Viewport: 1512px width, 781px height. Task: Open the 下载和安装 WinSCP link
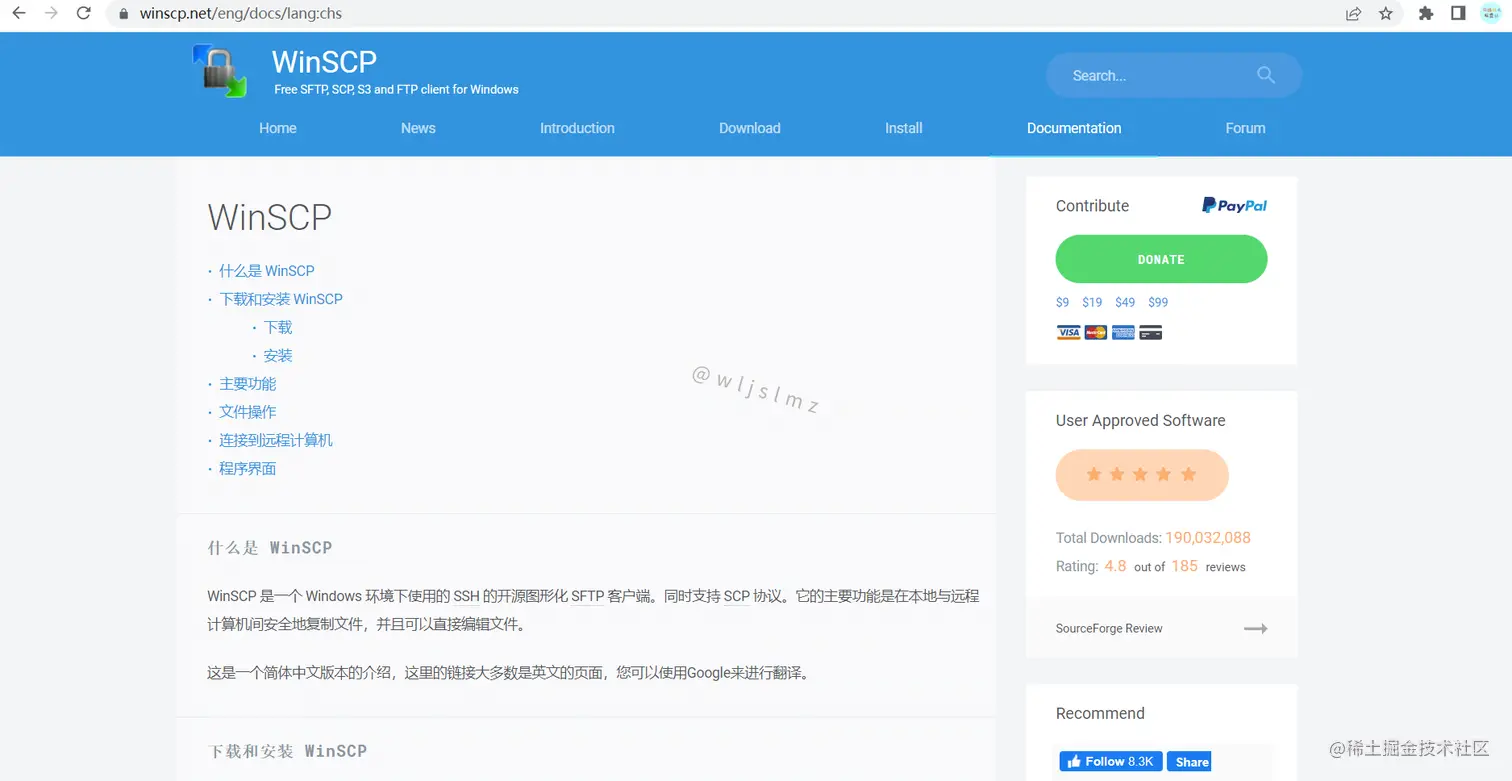pos(281,298)
